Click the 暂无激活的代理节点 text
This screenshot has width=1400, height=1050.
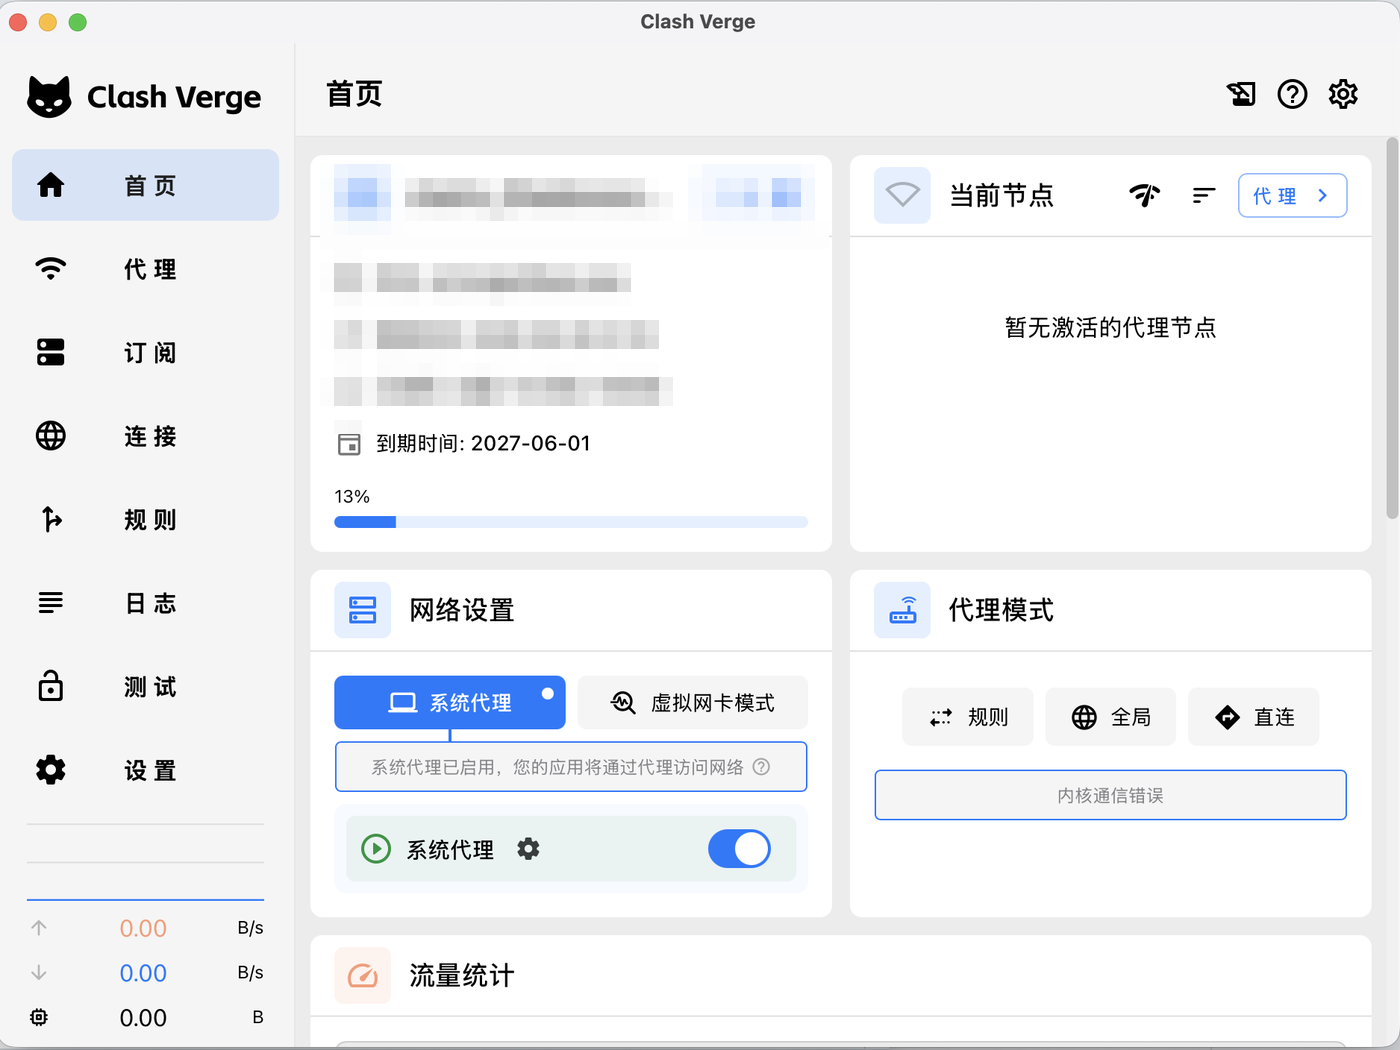tap(1111, 328)
